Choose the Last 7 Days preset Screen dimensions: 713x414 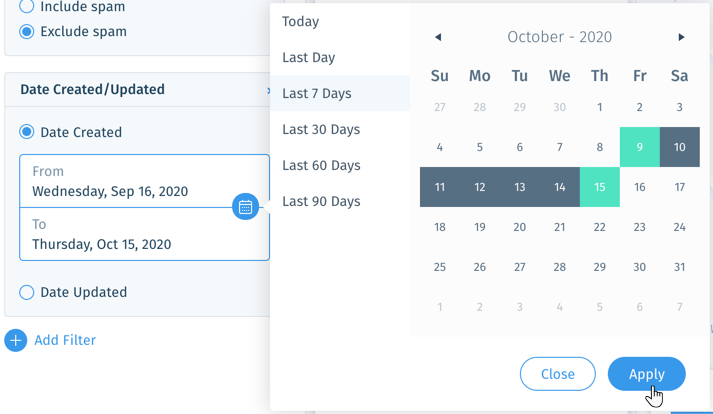coord(340,93)
